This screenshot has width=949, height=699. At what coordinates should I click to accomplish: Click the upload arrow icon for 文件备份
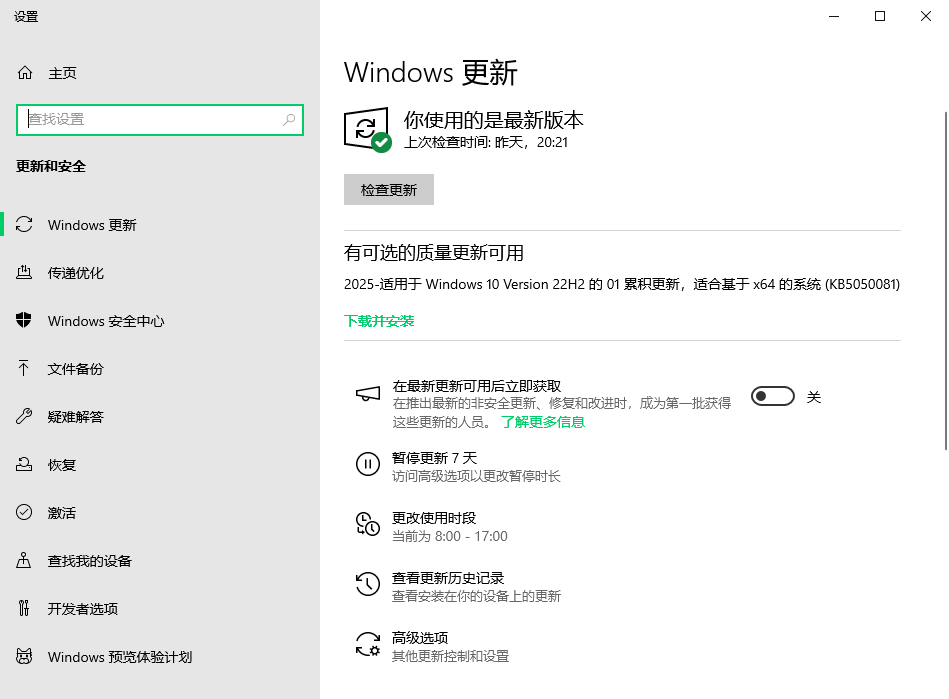tap(24, 368)
